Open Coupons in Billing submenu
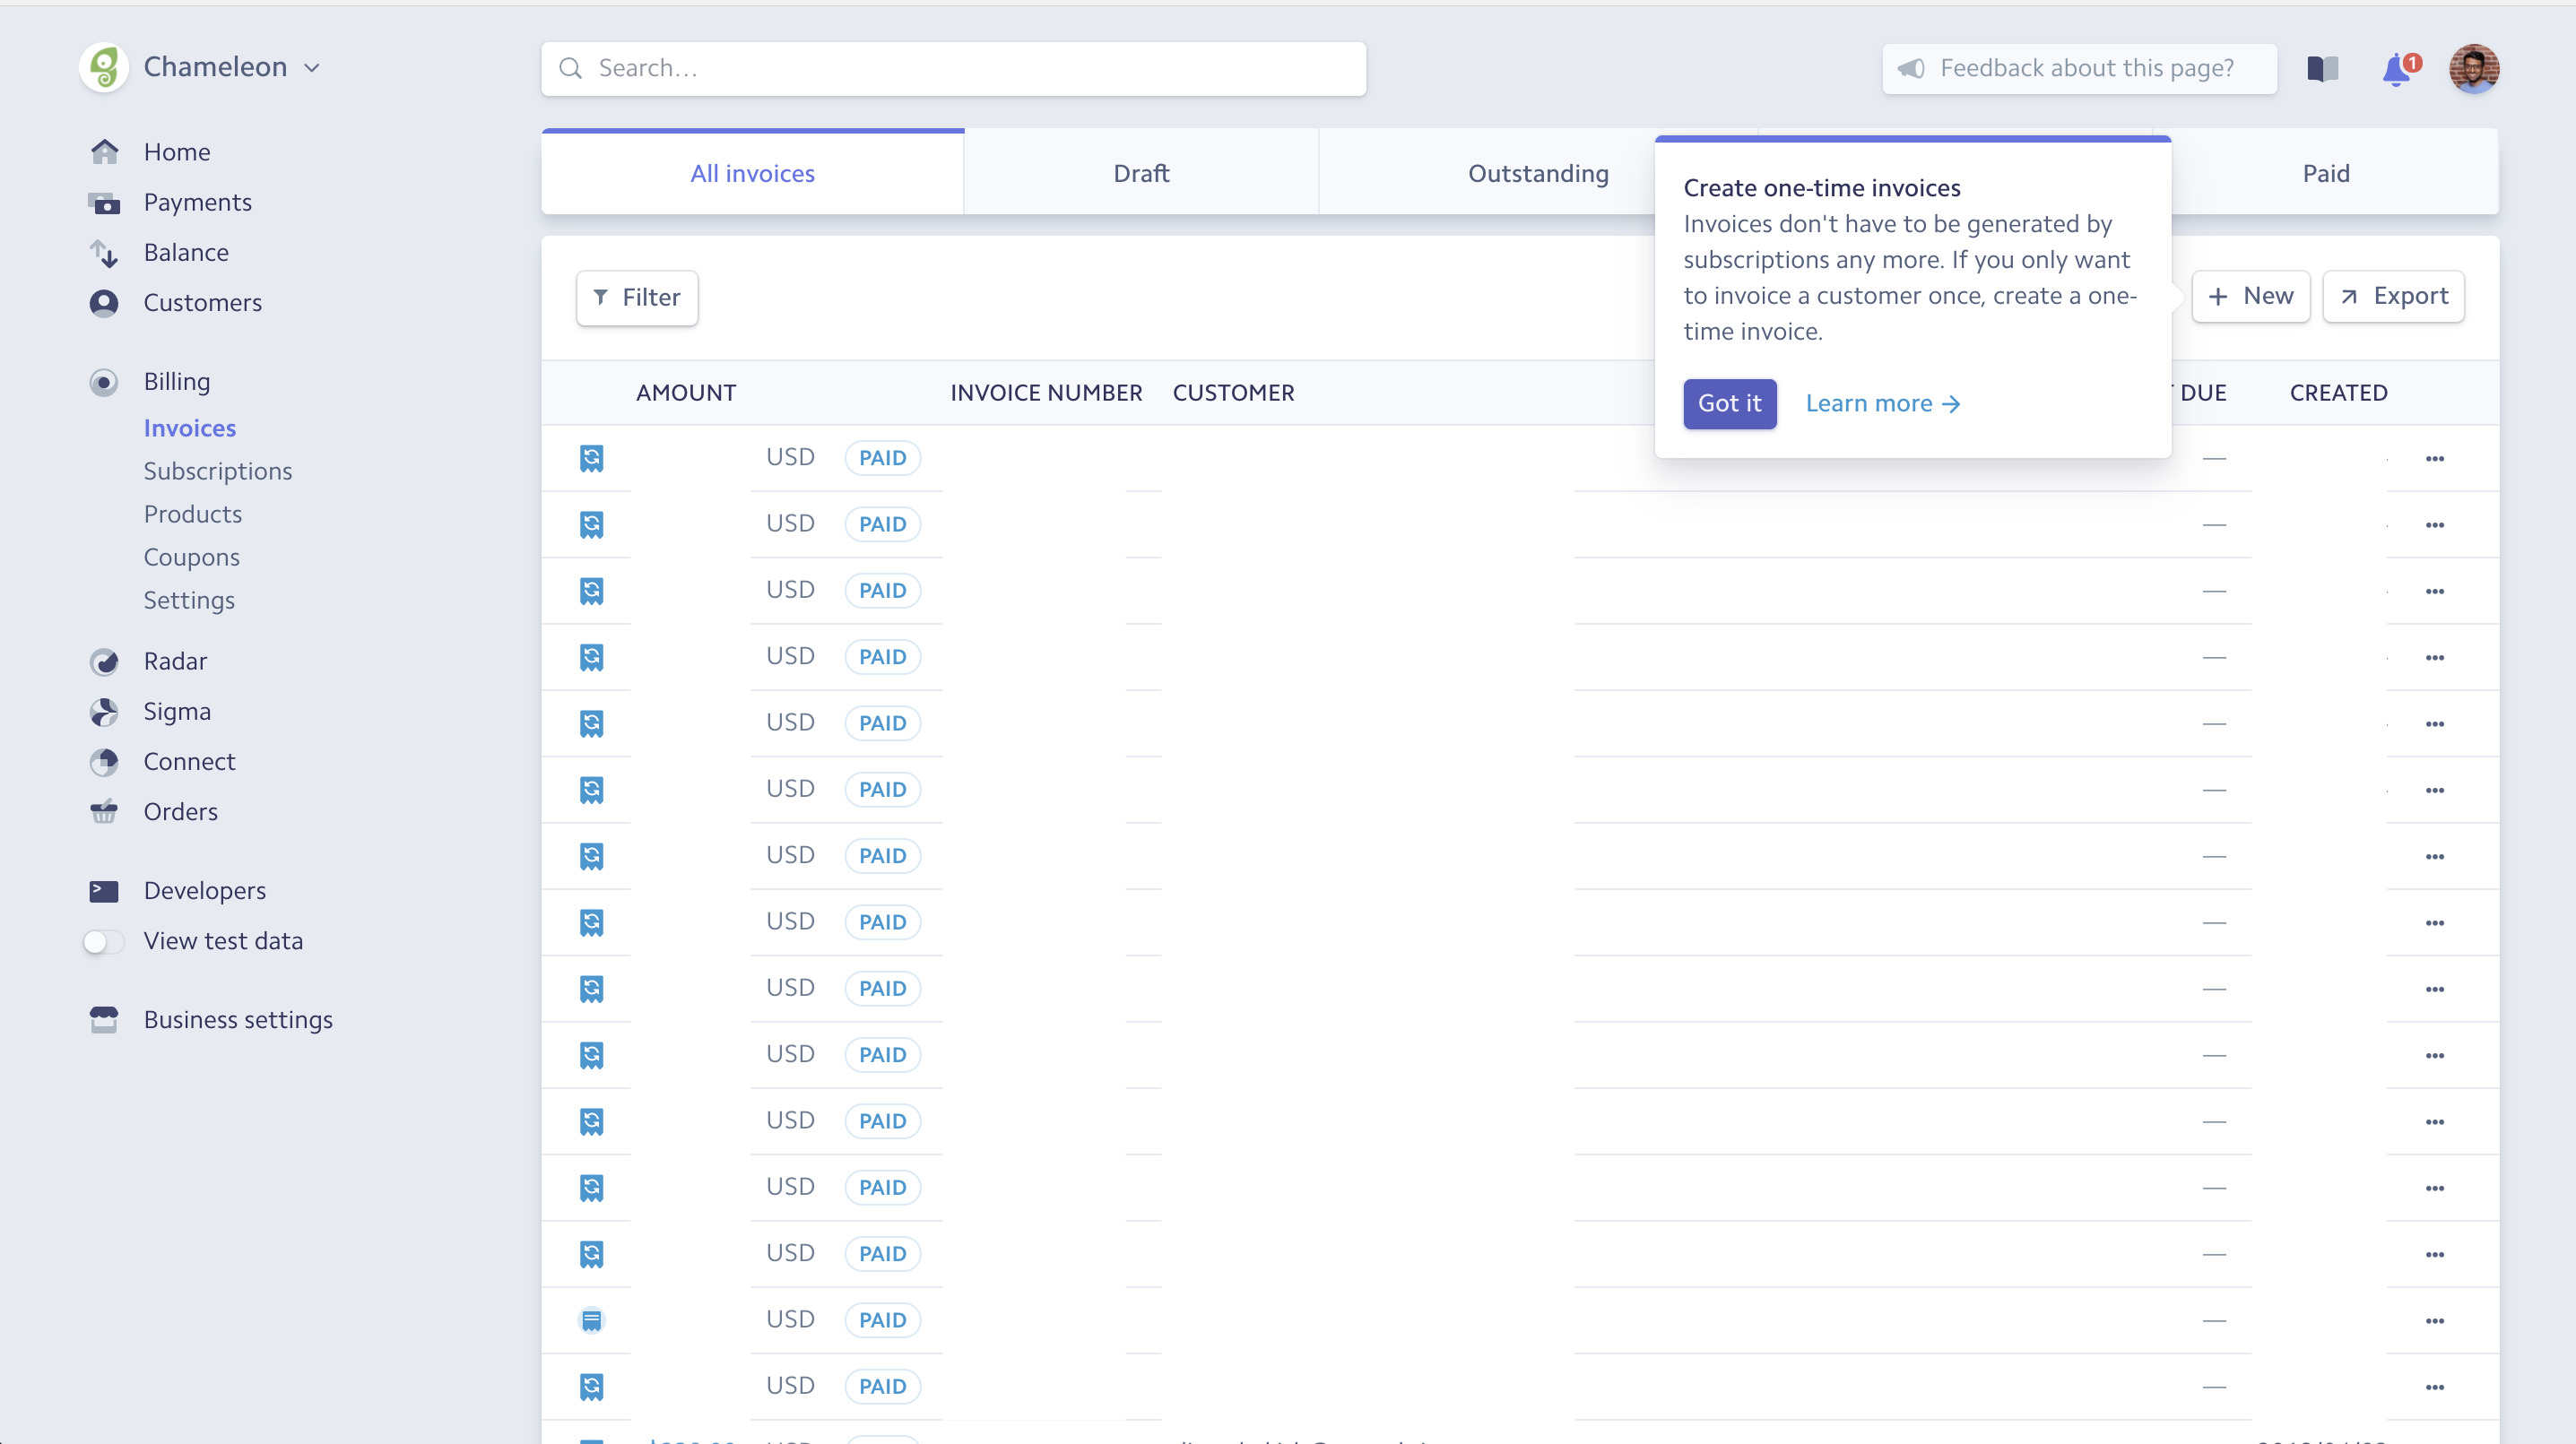The height and width of the screenshot is (1444, 2576). [192, 557]
